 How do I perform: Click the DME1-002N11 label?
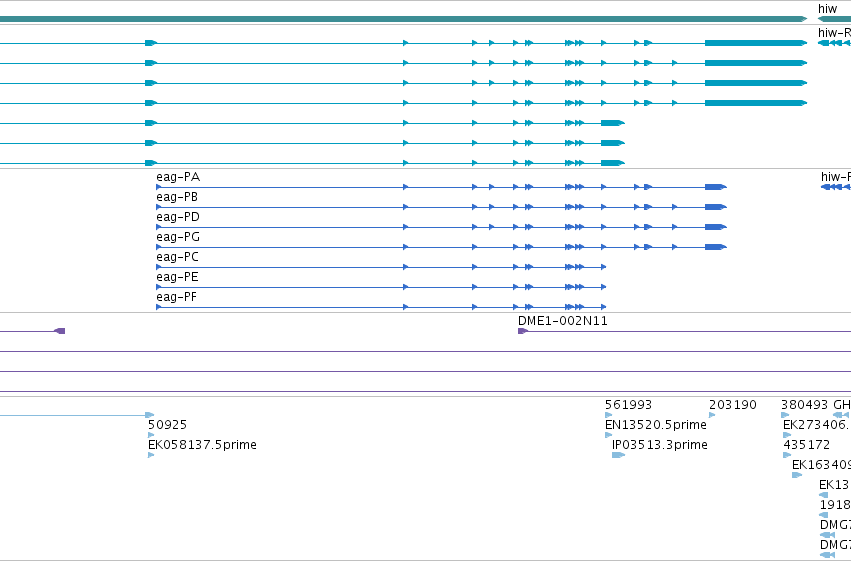point(563,321)
